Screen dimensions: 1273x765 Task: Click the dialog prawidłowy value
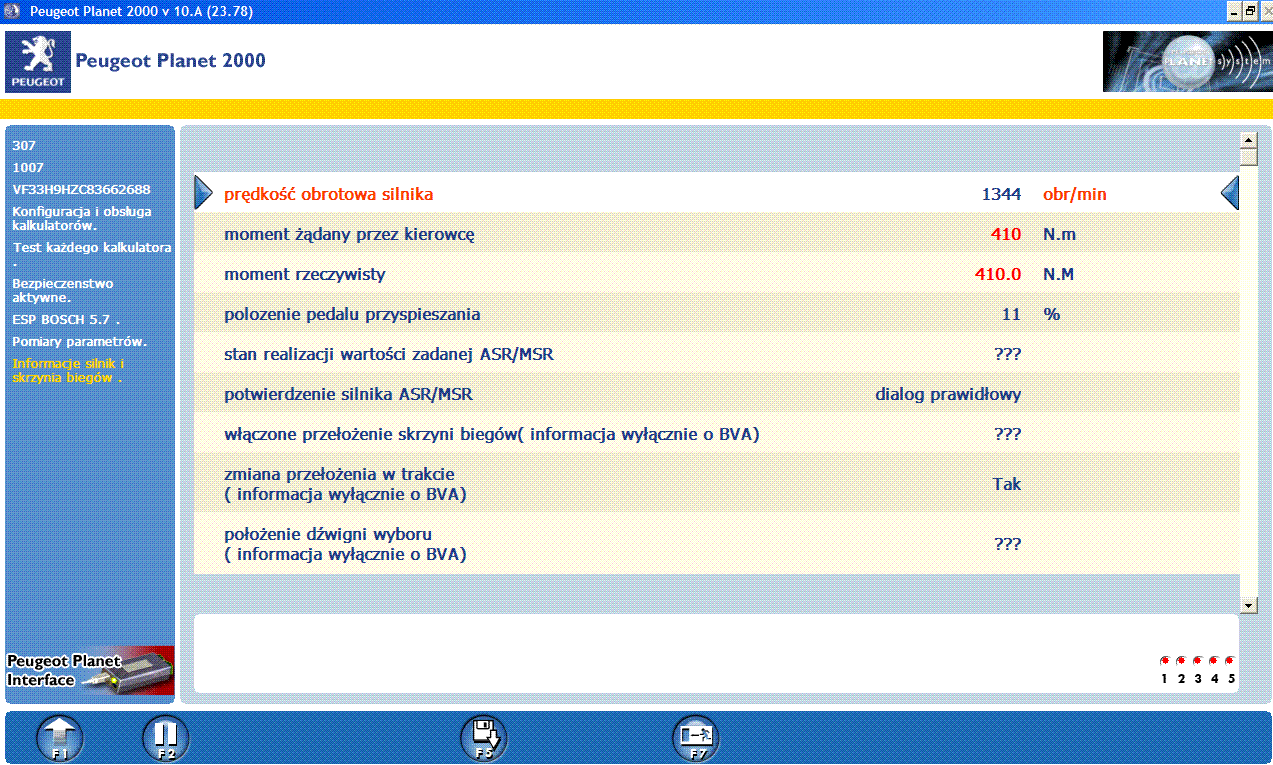(x=948, y=394)
